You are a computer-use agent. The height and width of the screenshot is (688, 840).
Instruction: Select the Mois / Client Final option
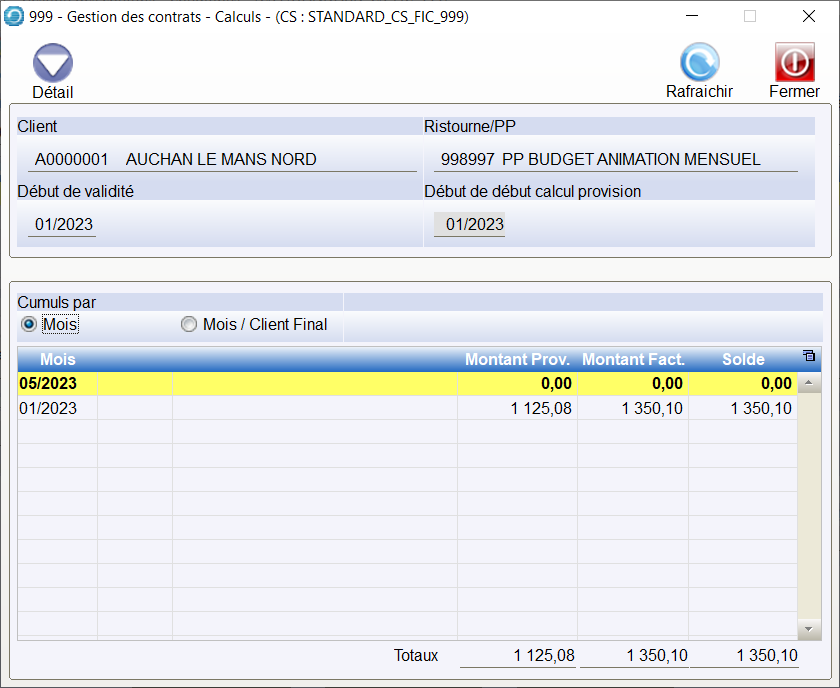[188, 324]
